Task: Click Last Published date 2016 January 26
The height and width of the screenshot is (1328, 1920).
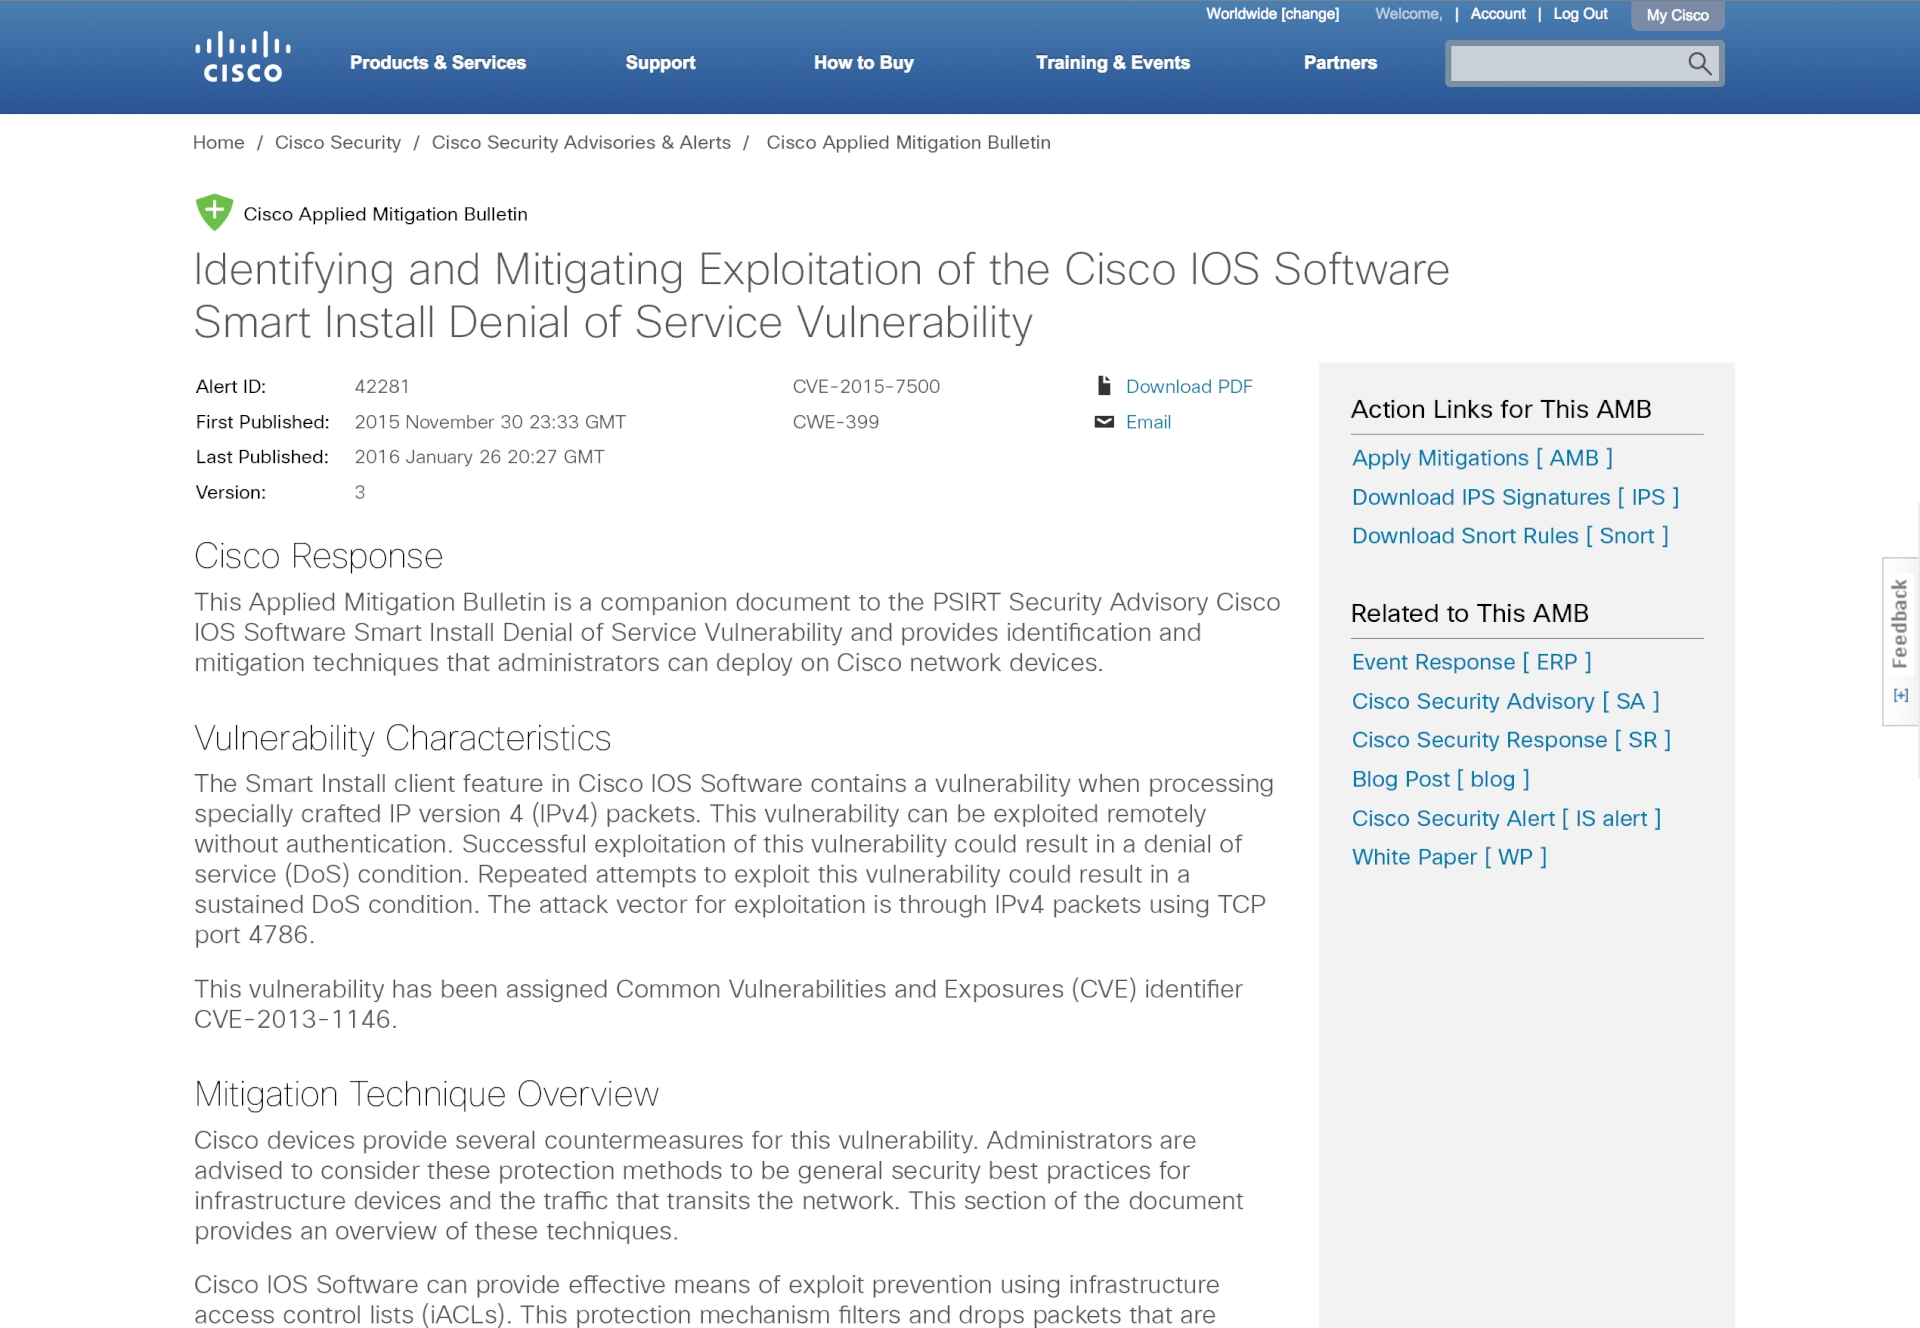Action: [480, 457]
